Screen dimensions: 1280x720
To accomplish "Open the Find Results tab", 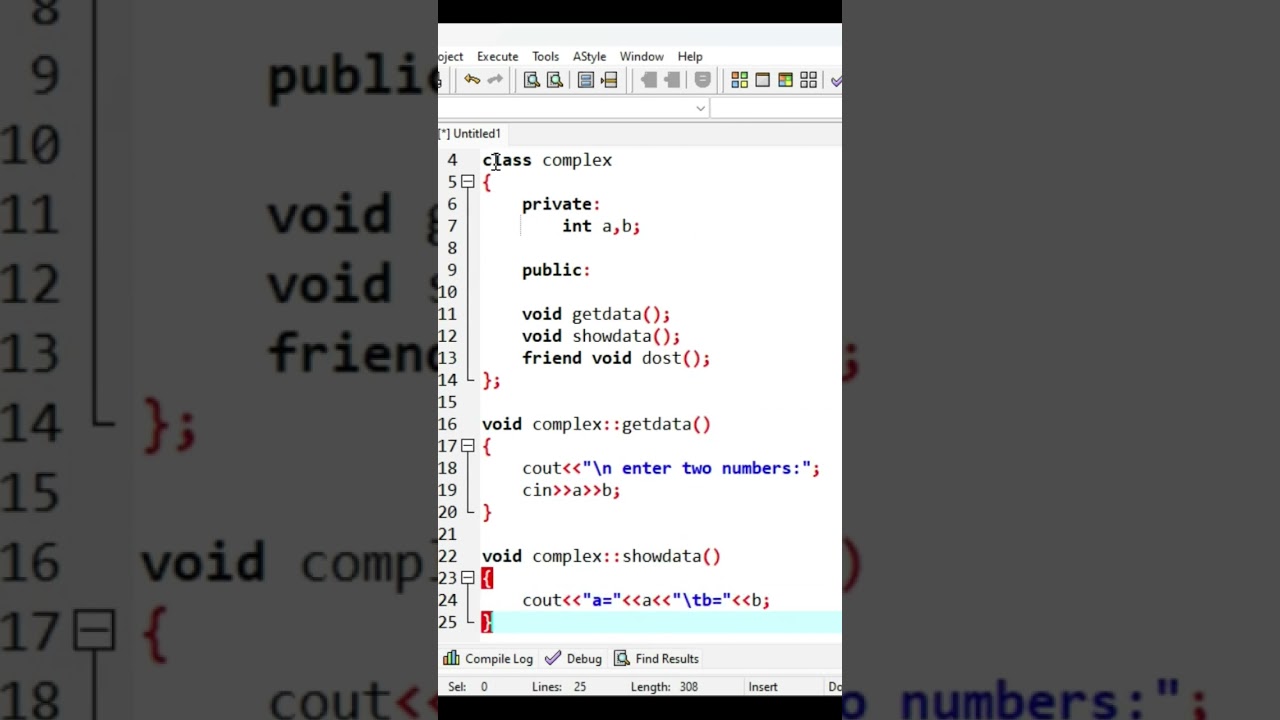I will click(656, 659).
